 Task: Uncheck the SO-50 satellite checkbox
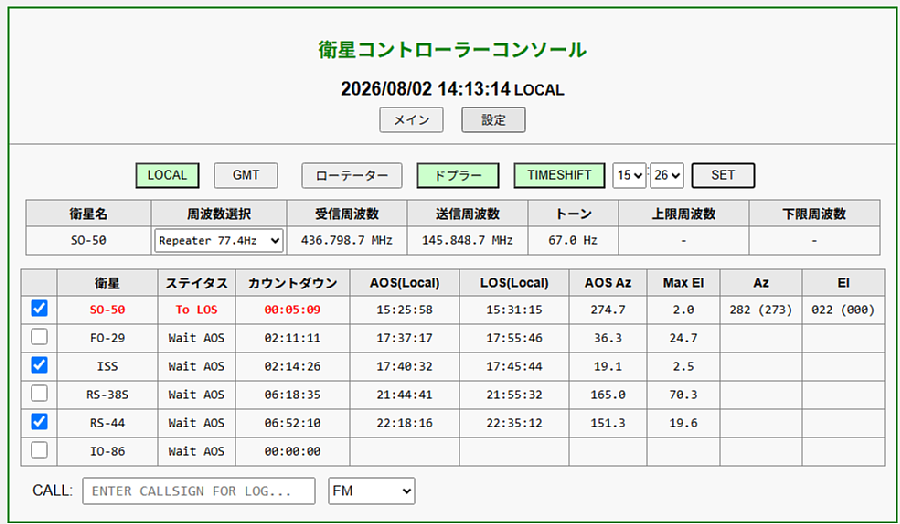(x=39, y=309)
